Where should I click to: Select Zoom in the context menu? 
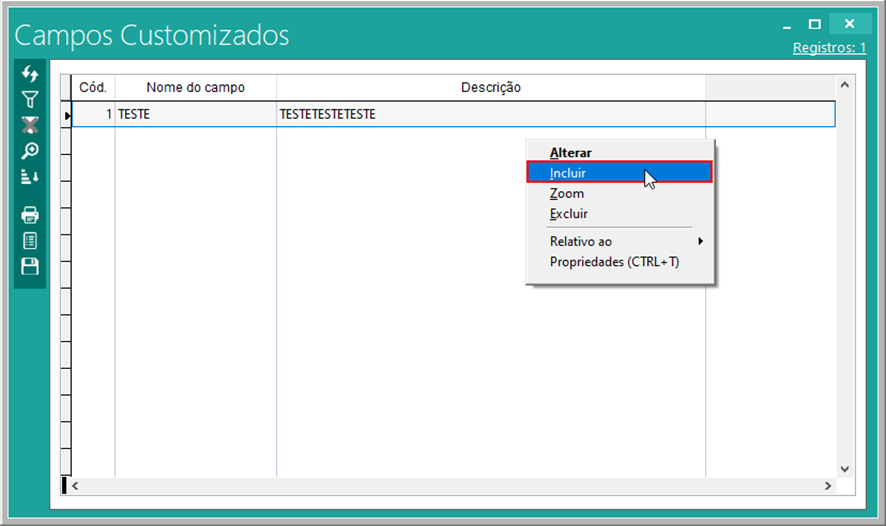tap(567, 194)
